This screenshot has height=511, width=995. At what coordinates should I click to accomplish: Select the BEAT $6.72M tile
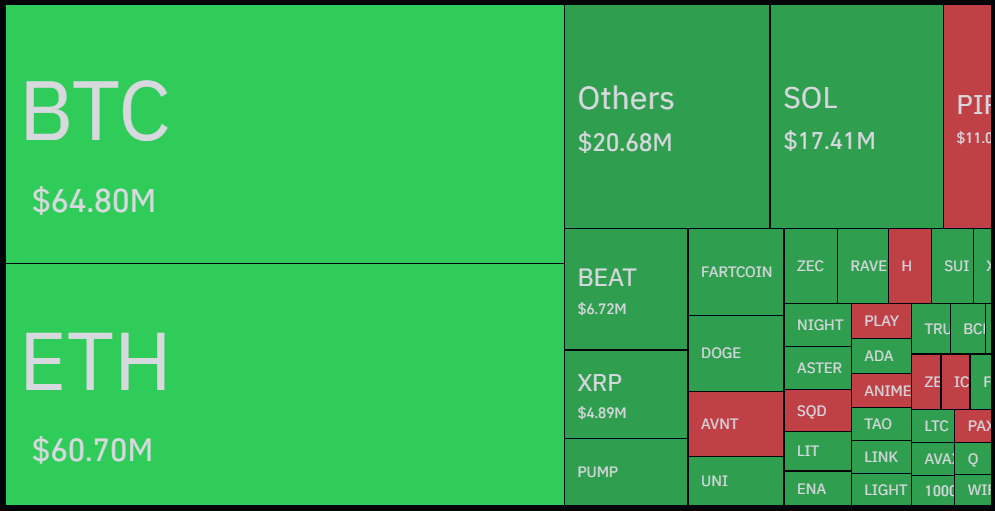[x=625, y=289]
